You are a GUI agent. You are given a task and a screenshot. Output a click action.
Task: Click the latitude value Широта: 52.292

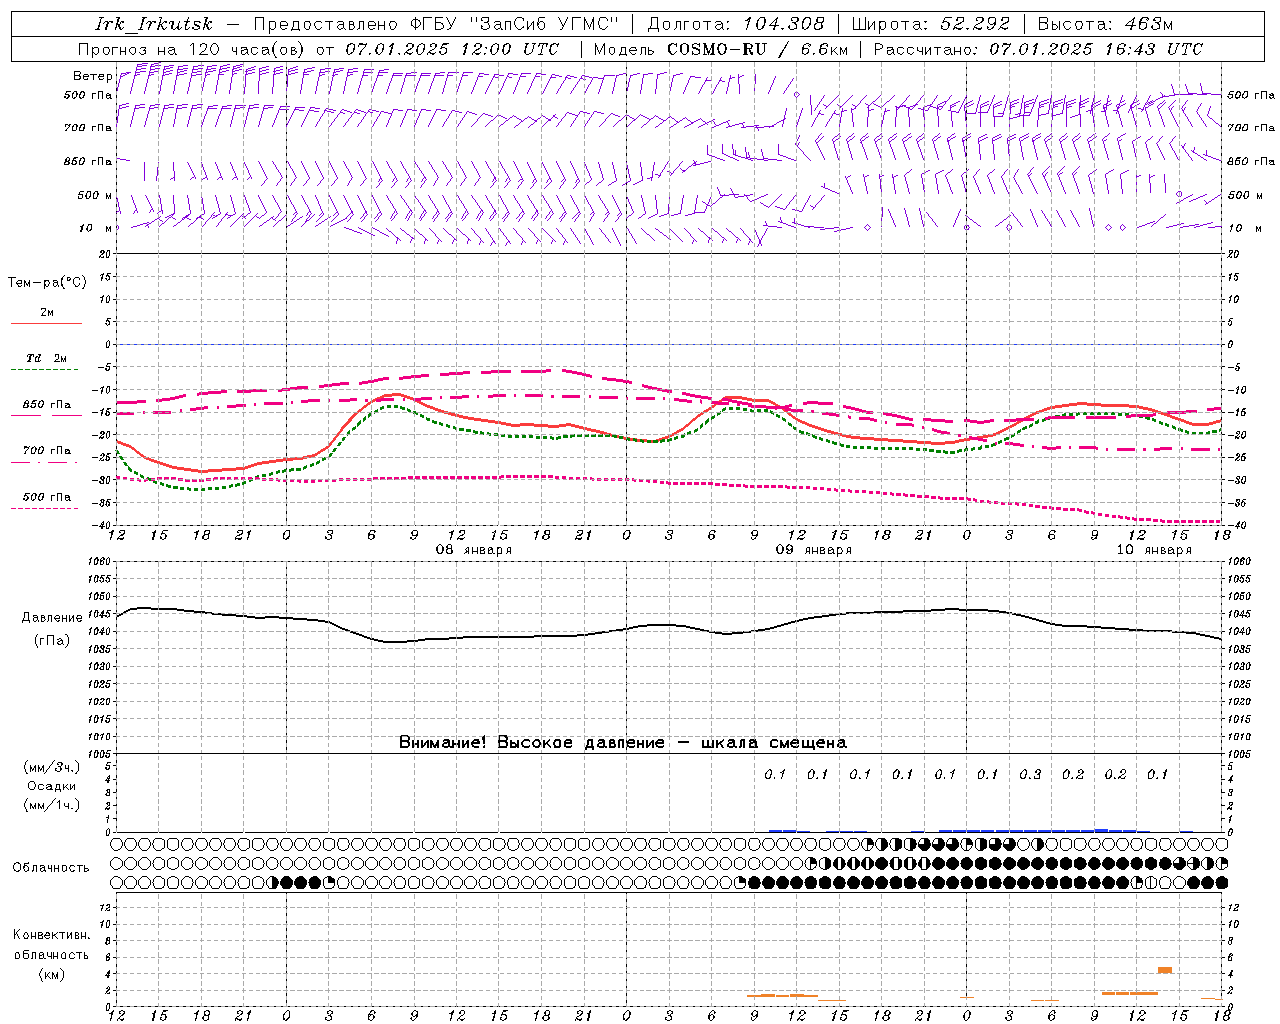tap(931, 24)
